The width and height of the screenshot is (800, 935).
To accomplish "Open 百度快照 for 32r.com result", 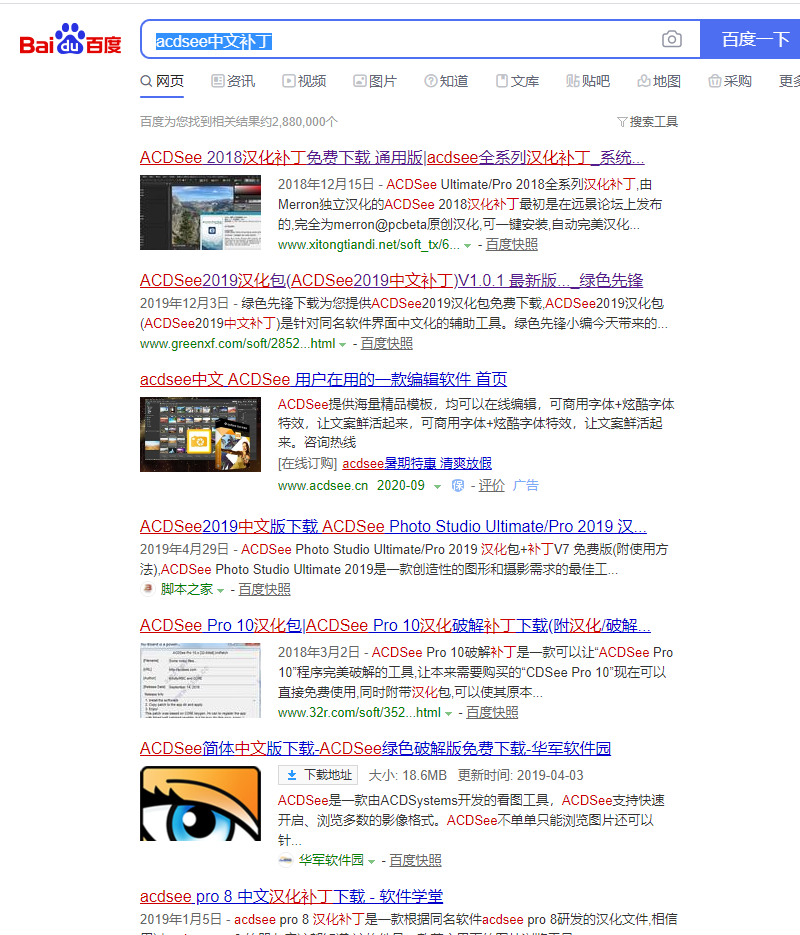I will [492, 713].
